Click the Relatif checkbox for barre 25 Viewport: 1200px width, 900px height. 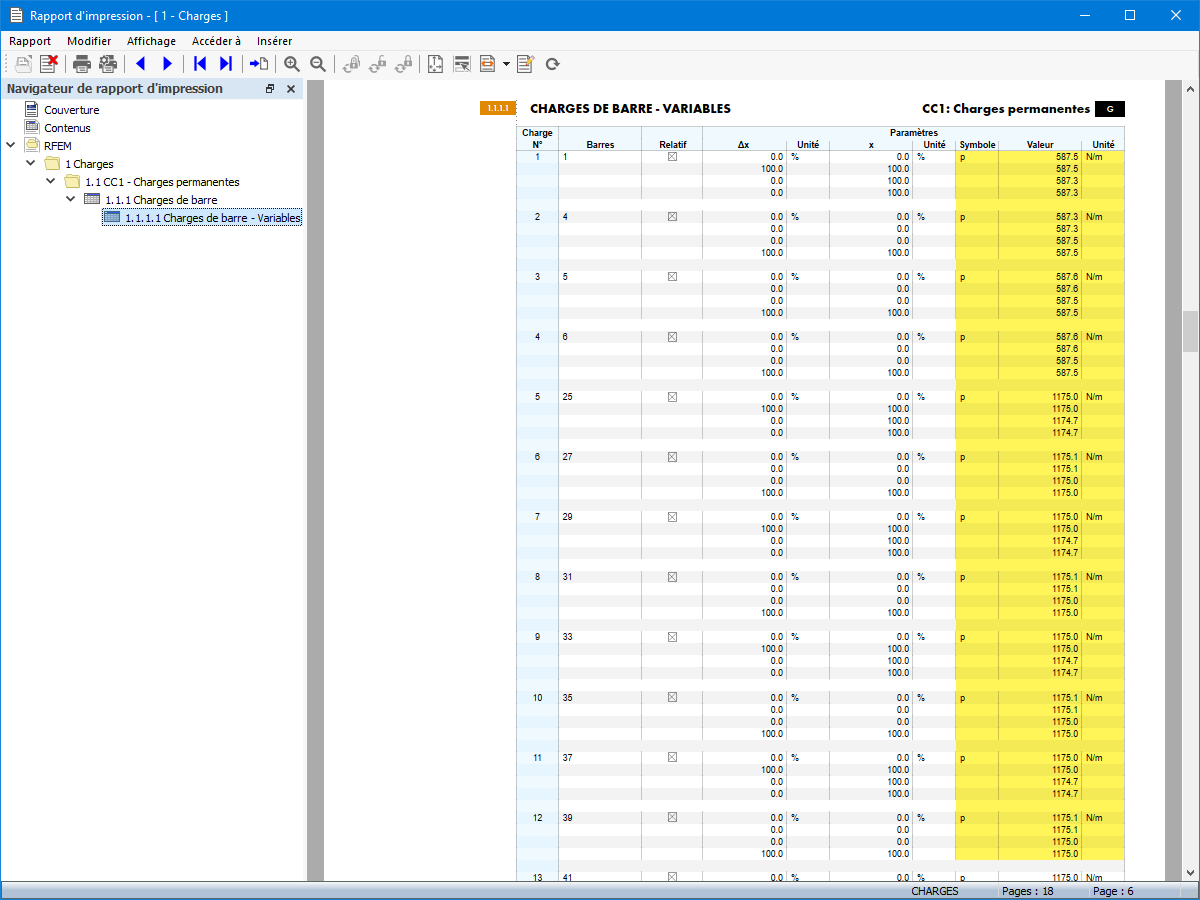click(672, 397)
